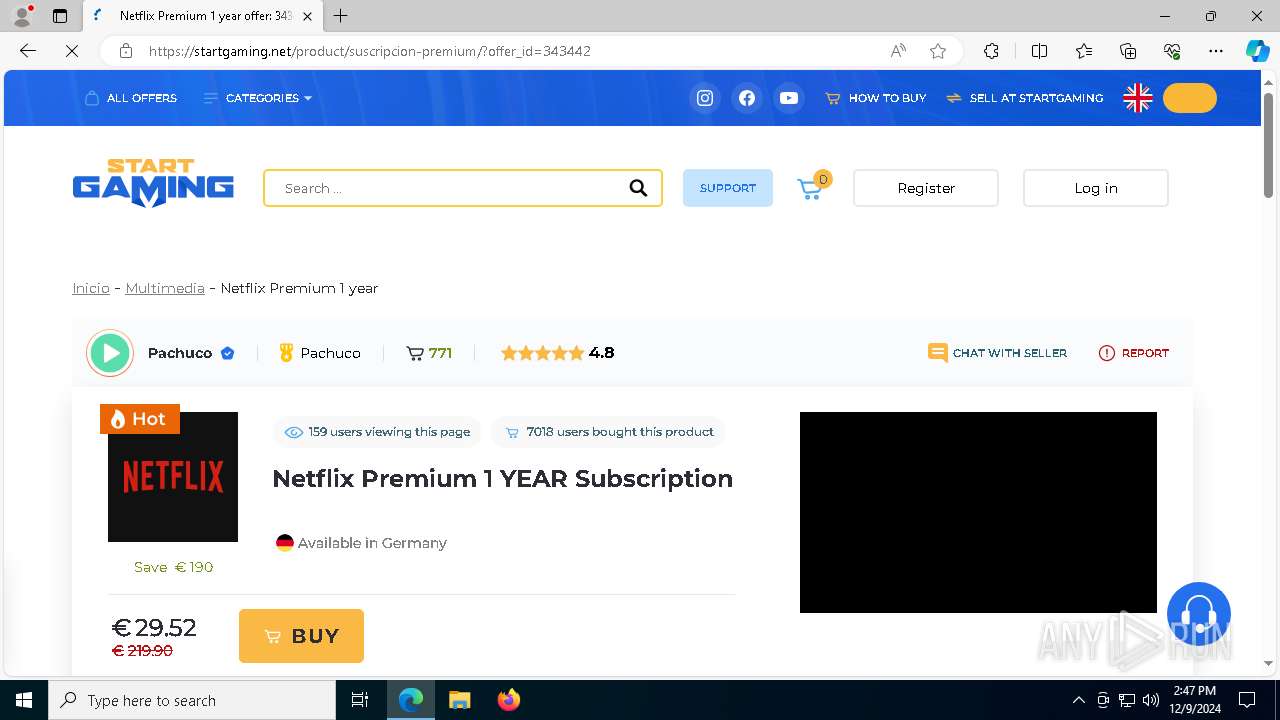Stop loading the page

(x=72, y=51)
